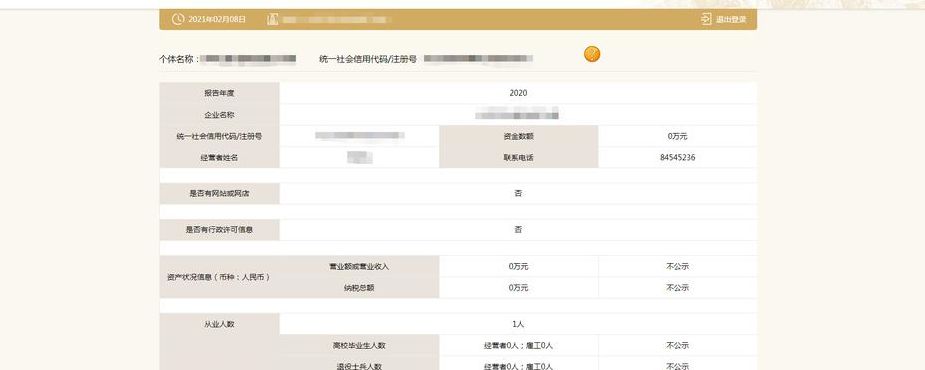Click the 0万元 value for 资金数额
The height and width of the screenshot is (370, 925).
(677, 136)
